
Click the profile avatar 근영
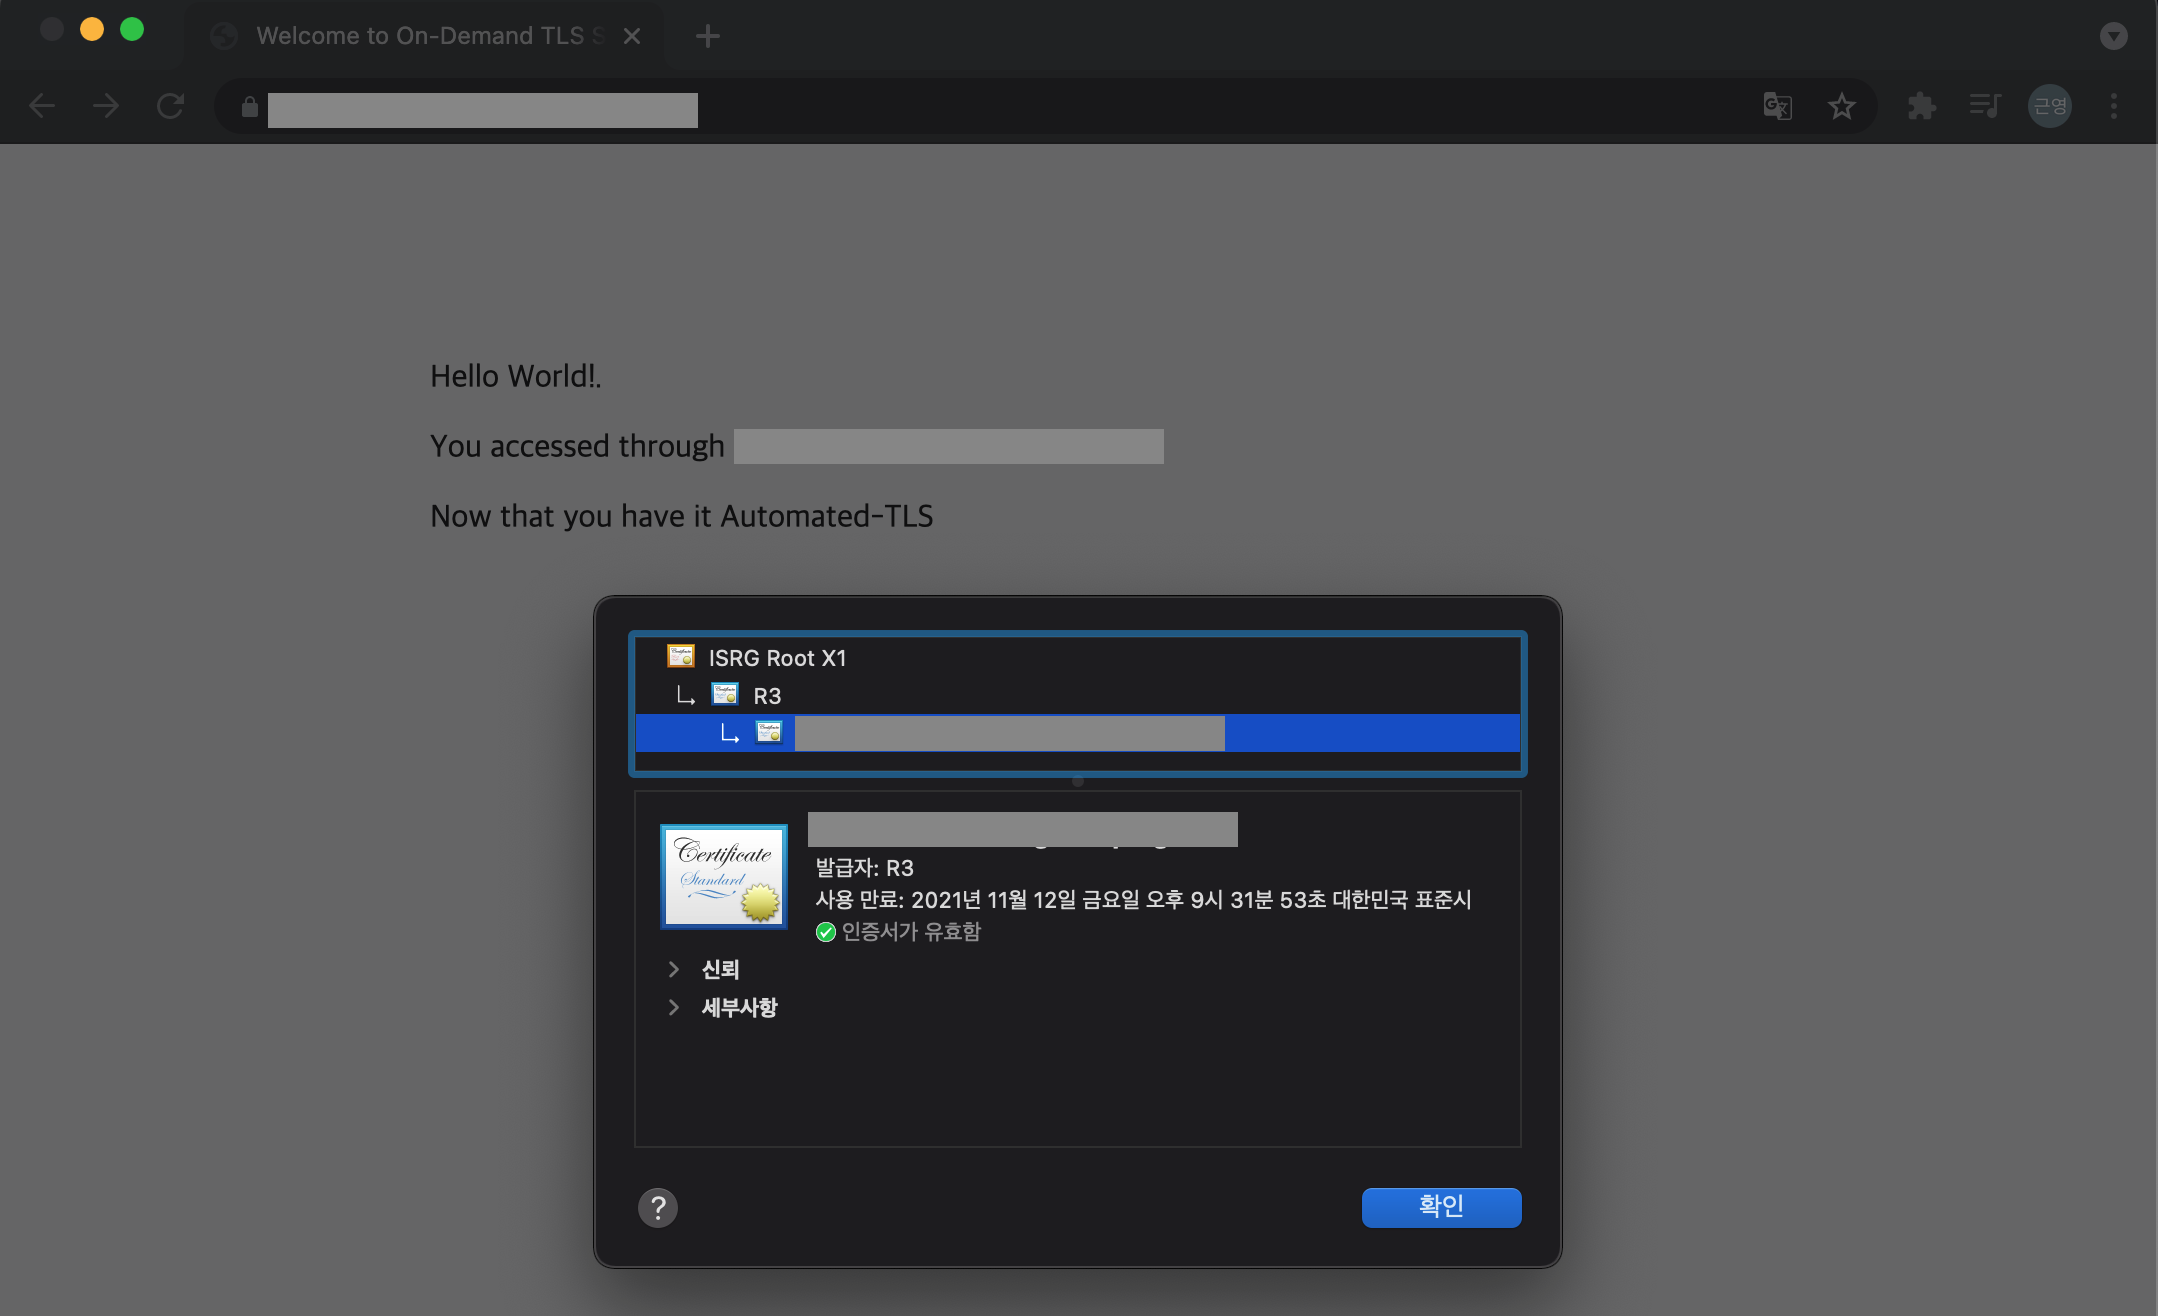click(2049, 106)
